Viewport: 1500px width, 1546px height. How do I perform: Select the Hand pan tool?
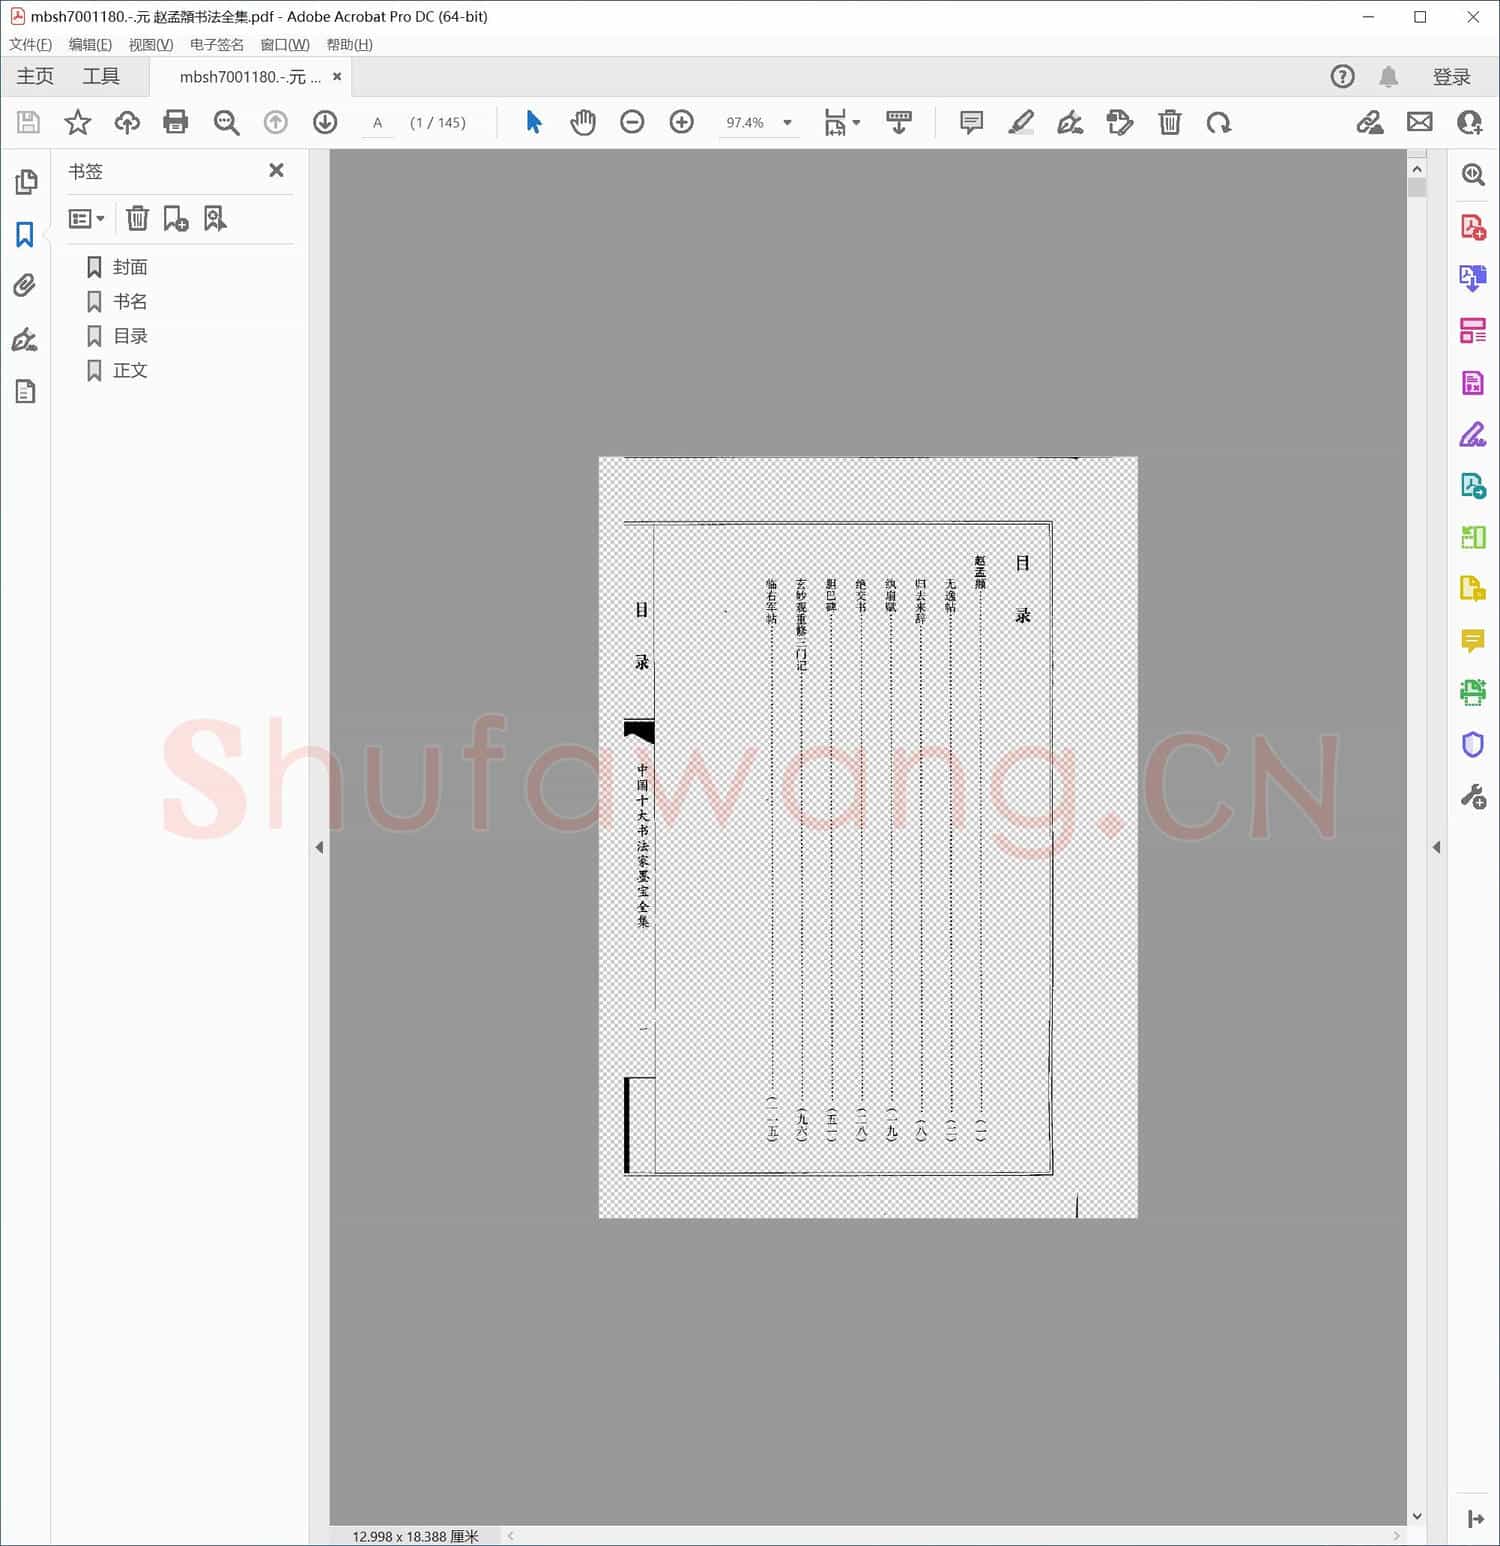click(x=582, y=122)
